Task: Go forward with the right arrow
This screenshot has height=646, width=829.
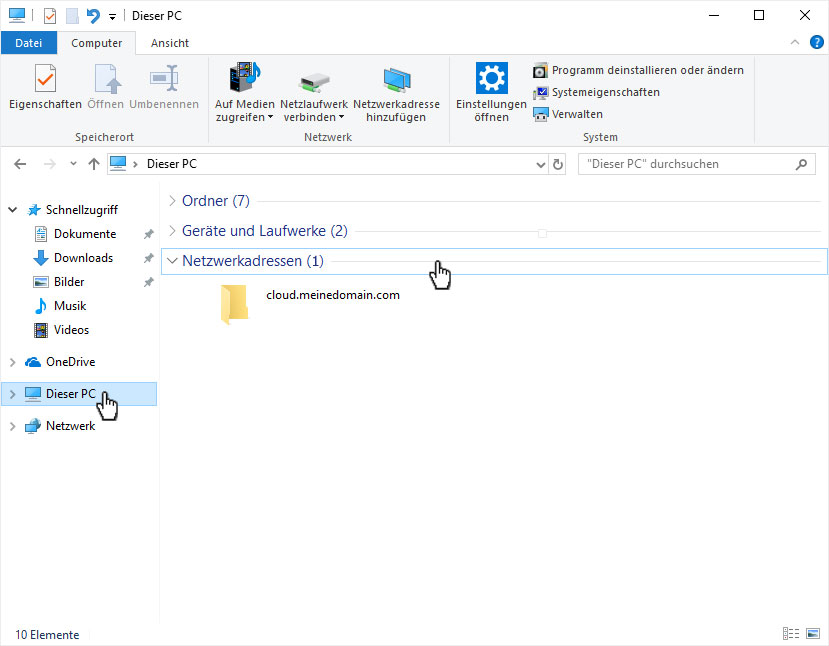Action: pos(50,164)
